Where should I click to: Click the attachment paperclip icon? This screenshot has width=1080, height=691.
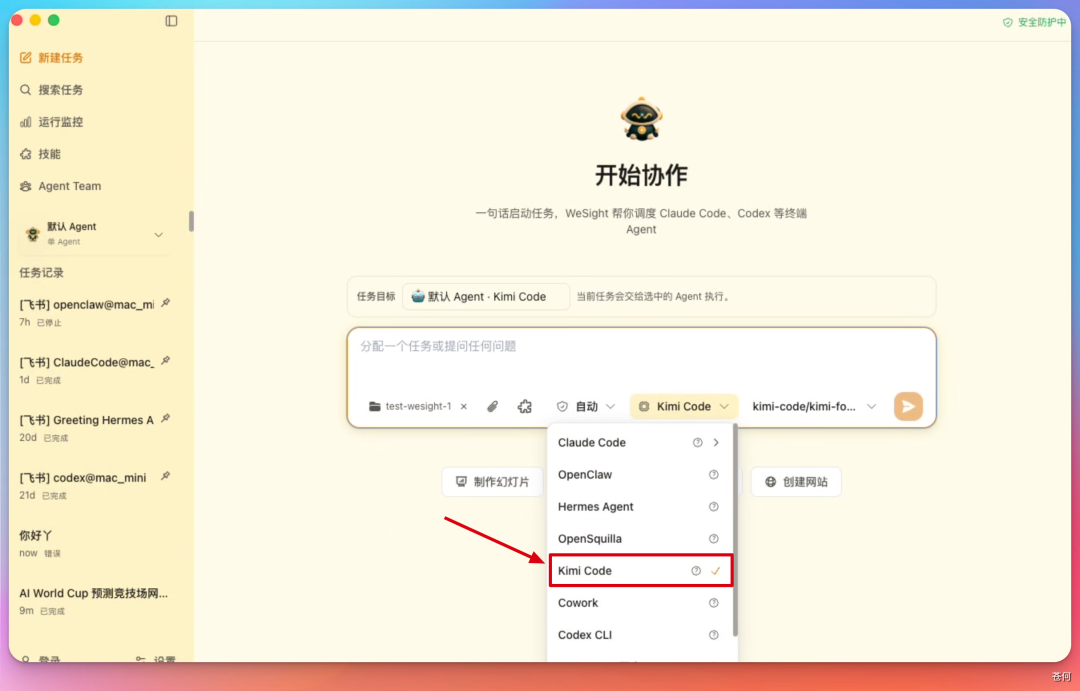point(492,406)
